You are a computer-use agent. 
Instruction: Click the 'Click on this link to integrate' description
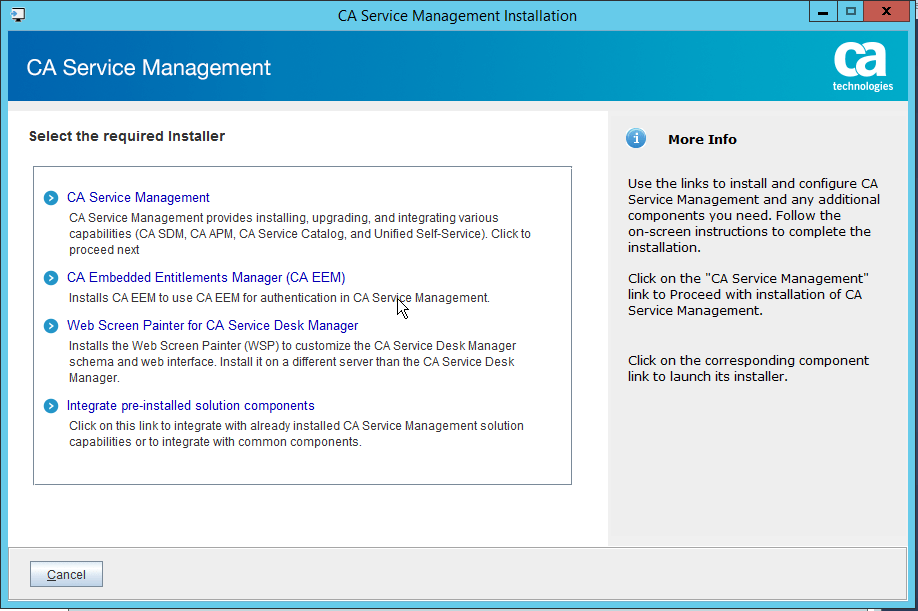click(x=296, y=434)
